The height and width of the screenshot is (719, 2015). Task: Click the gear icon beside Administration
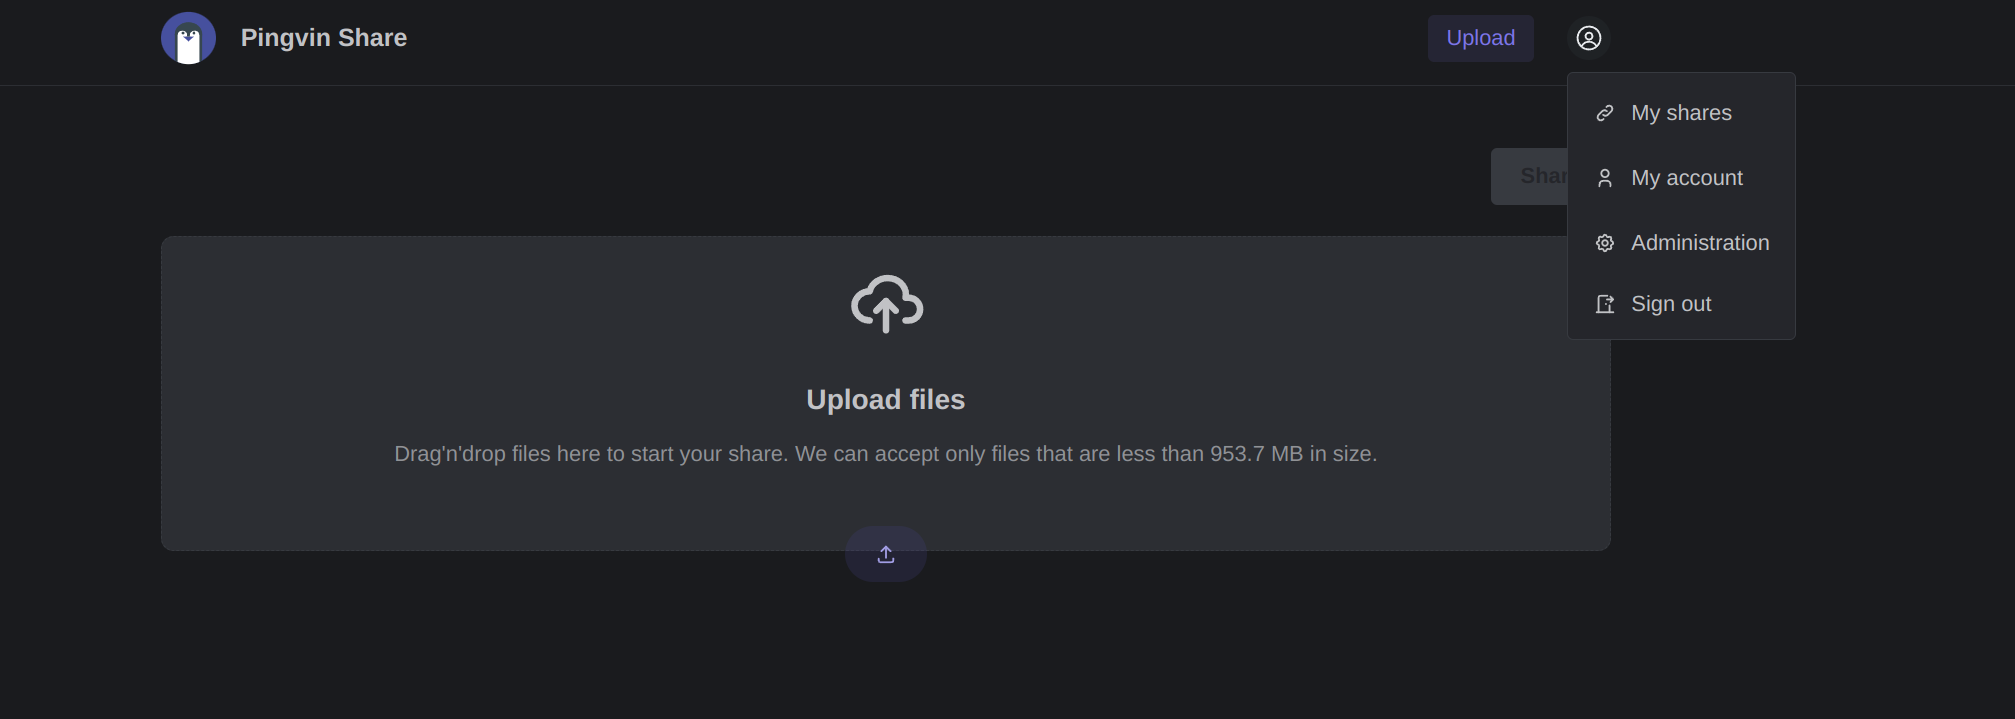click(1604, 243)
